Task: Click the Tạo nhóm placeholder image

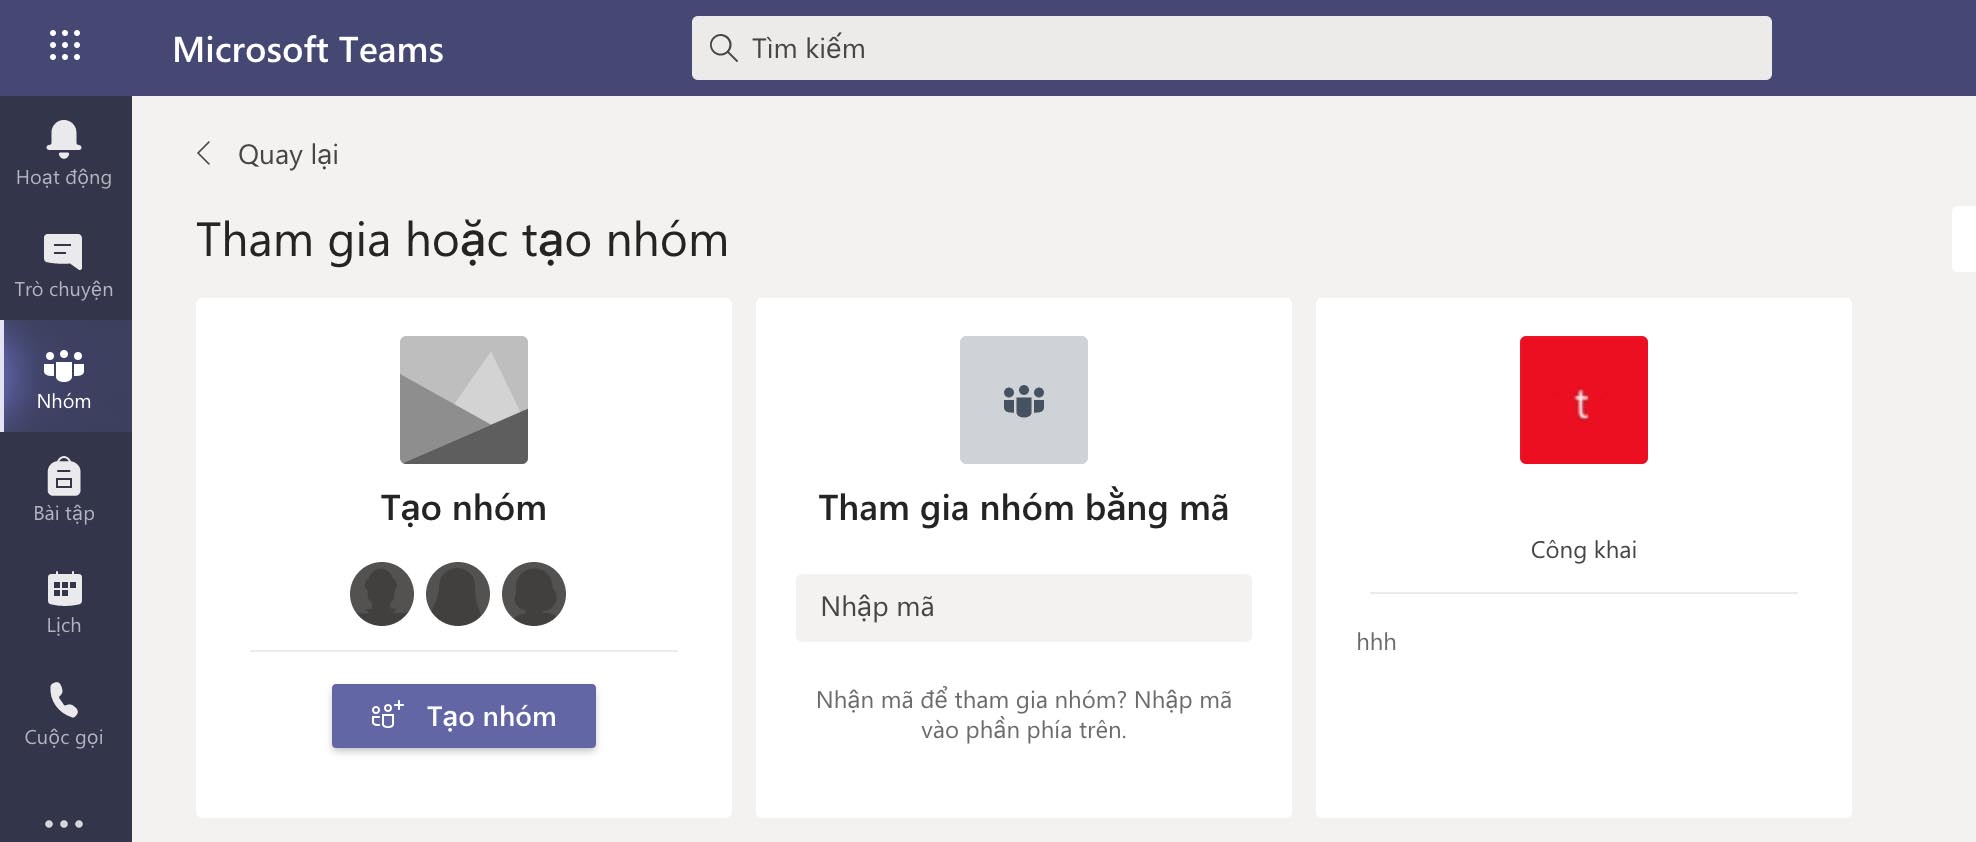Action: [464, 400]
